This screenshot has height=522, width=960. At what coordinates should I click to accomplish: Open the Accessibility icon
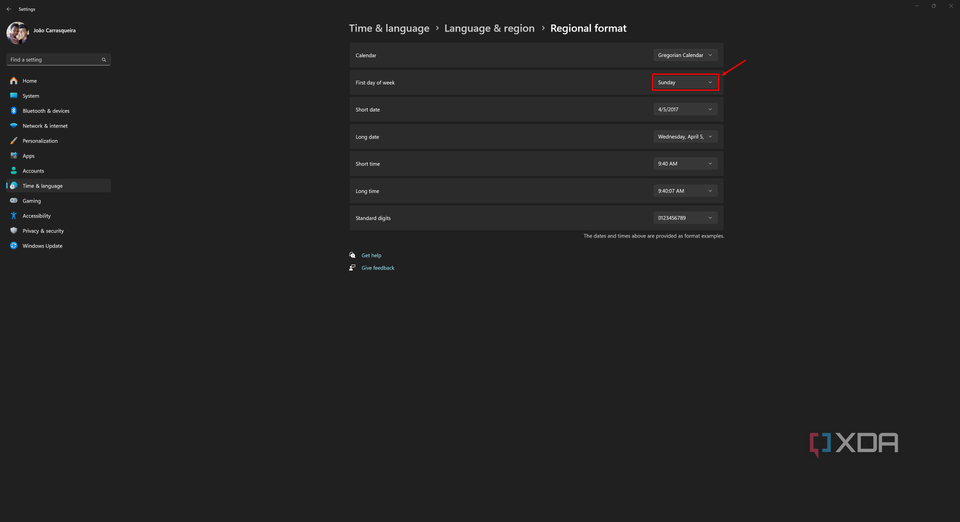[13, 216]
